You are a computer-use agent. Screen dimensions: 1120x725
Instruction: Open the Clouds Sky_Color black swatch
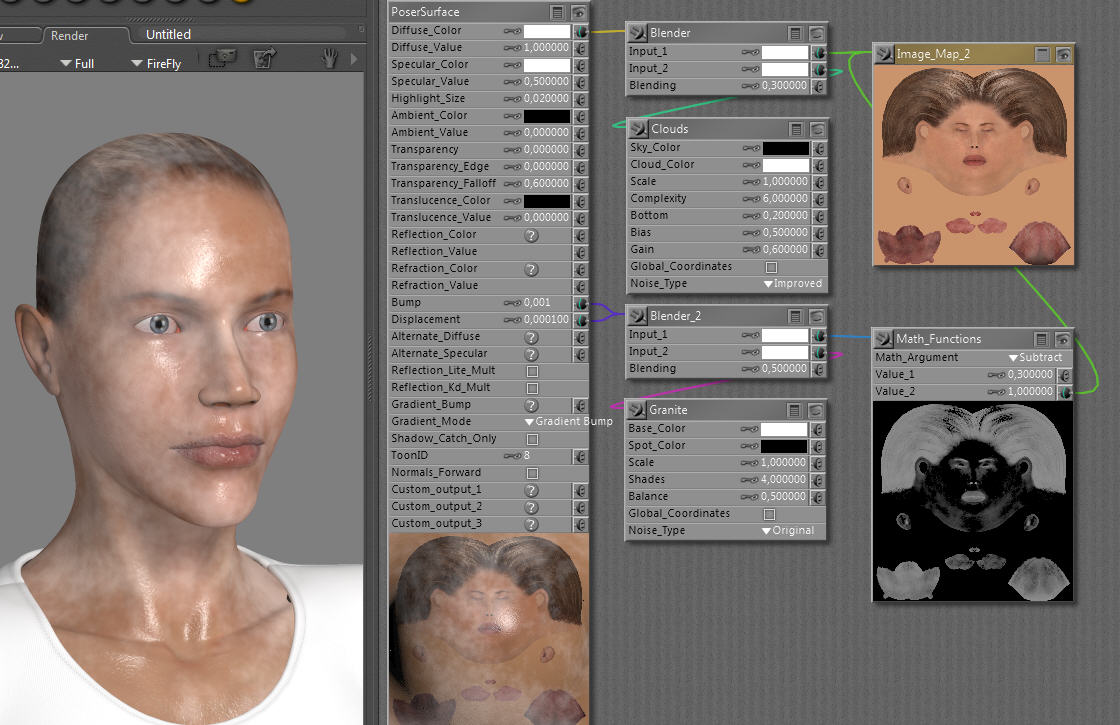click(x=785, y=147)
